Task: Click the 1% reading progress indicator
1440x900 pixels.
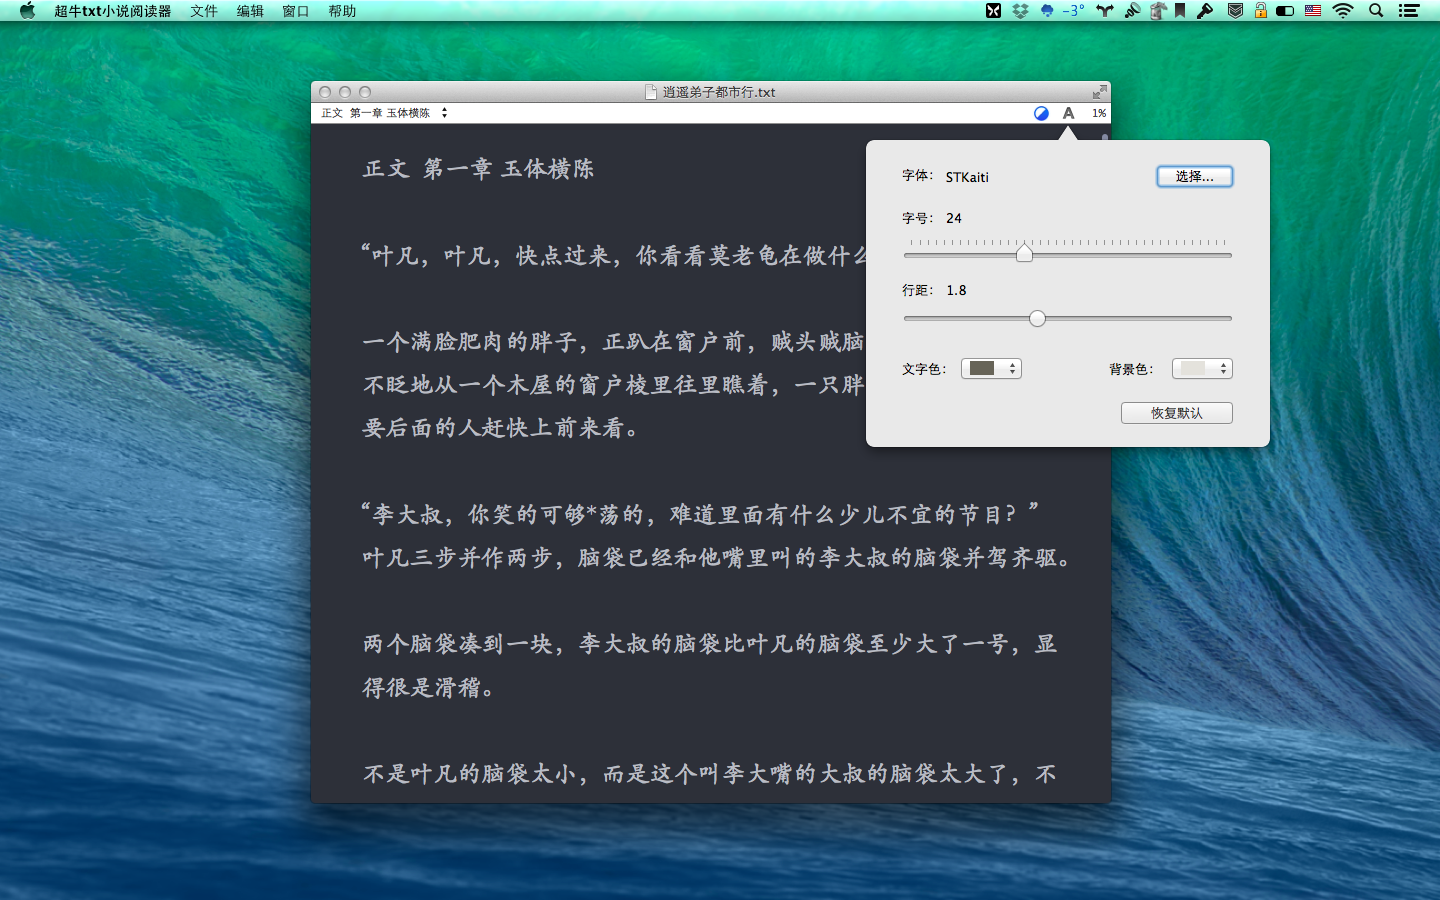Action: tap(1099, 113)
